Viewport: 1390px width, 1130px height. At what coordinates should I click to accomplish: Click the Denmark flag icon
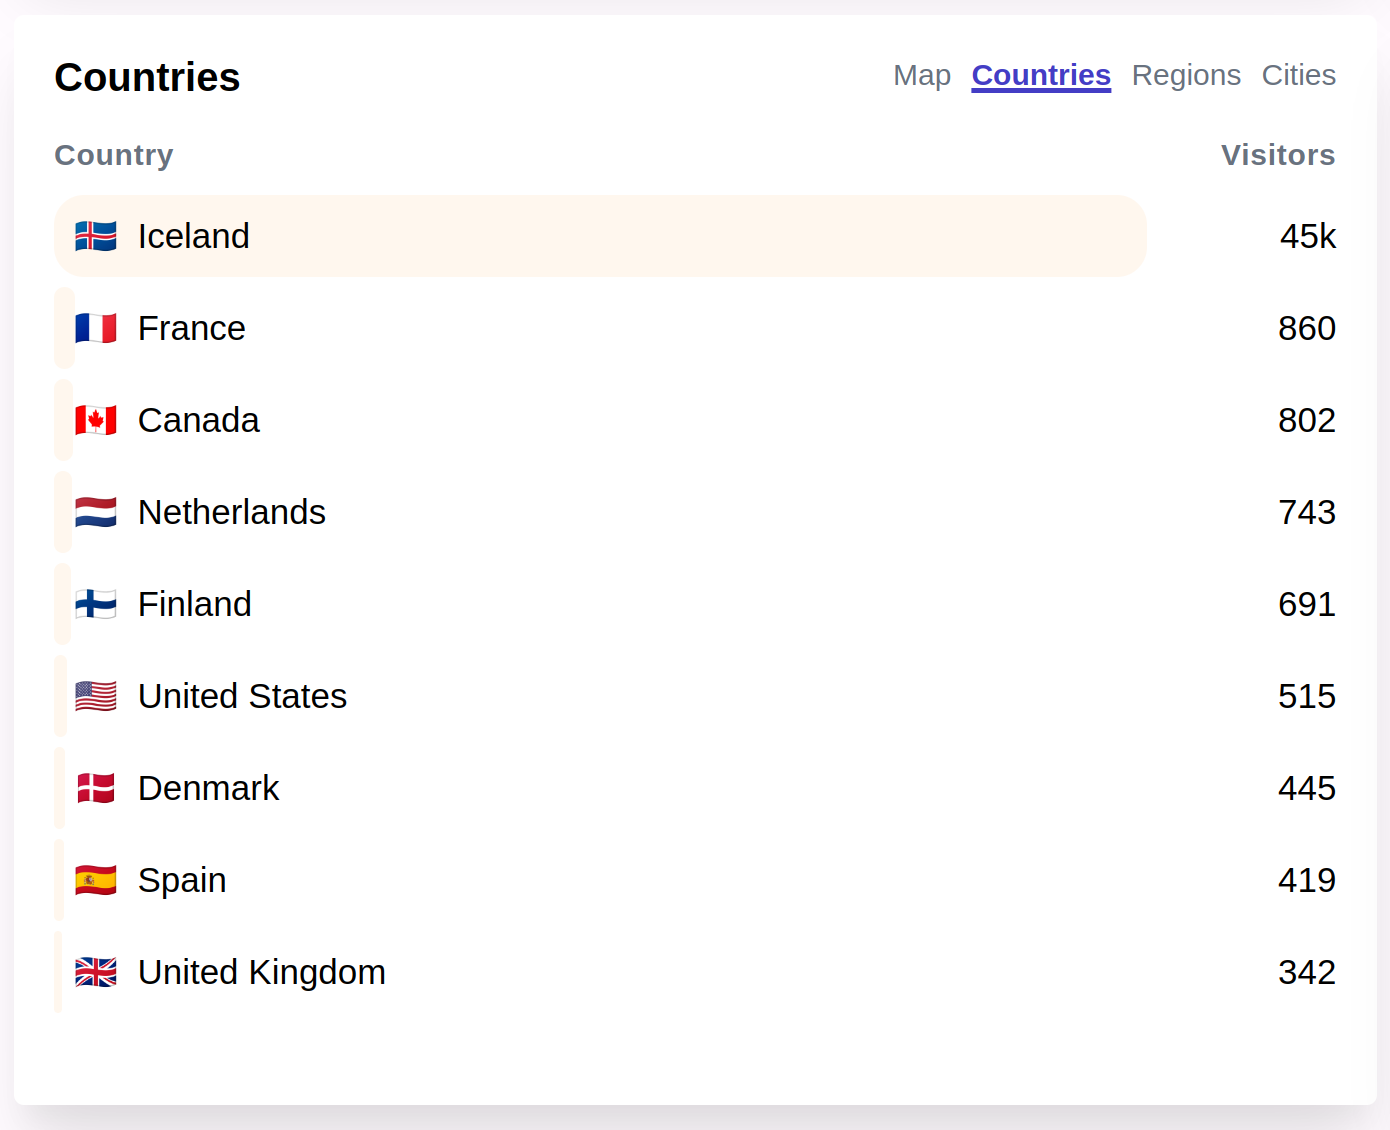[96, 788]
